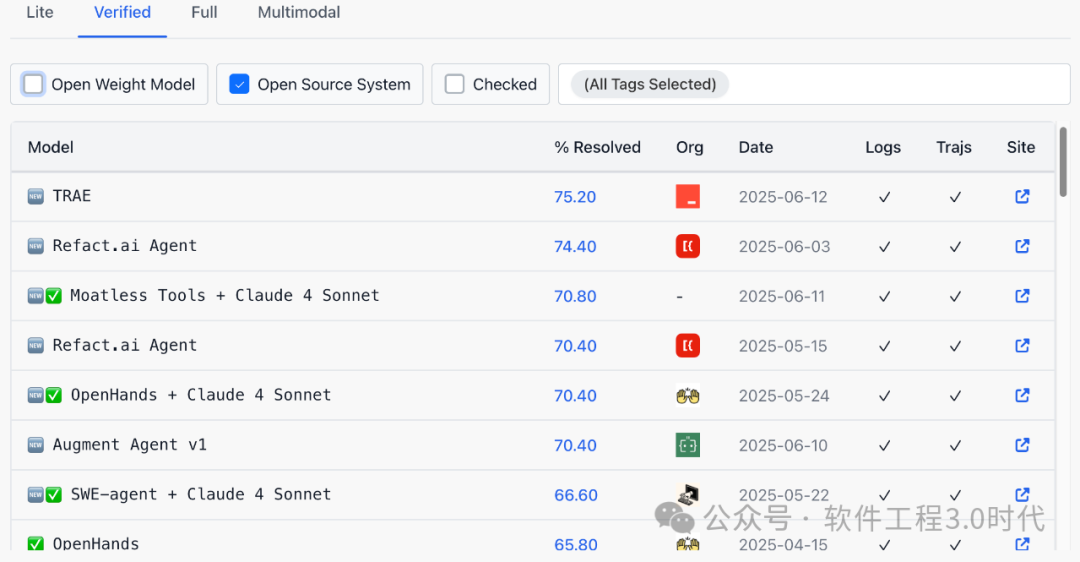The image size is (1080, 562).
Task: Open the All Tags Selected dropdown
Action: pyautogui.click(x=814, y=84)
